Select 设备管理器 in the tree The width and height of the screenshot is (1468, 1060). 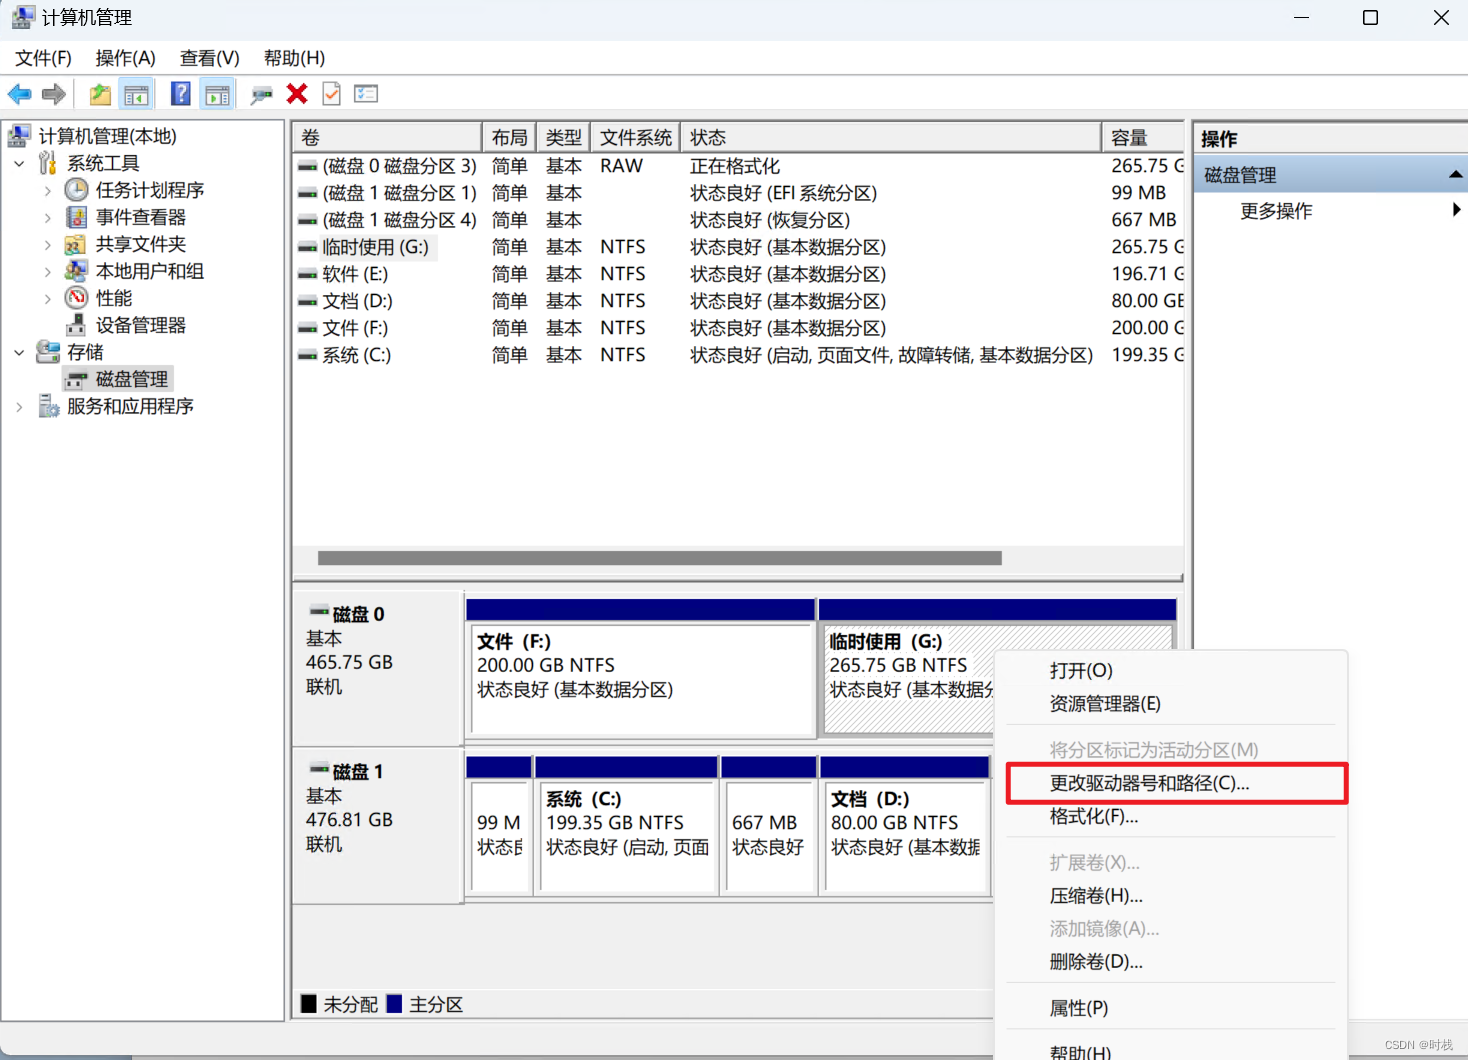pos(141,325)
